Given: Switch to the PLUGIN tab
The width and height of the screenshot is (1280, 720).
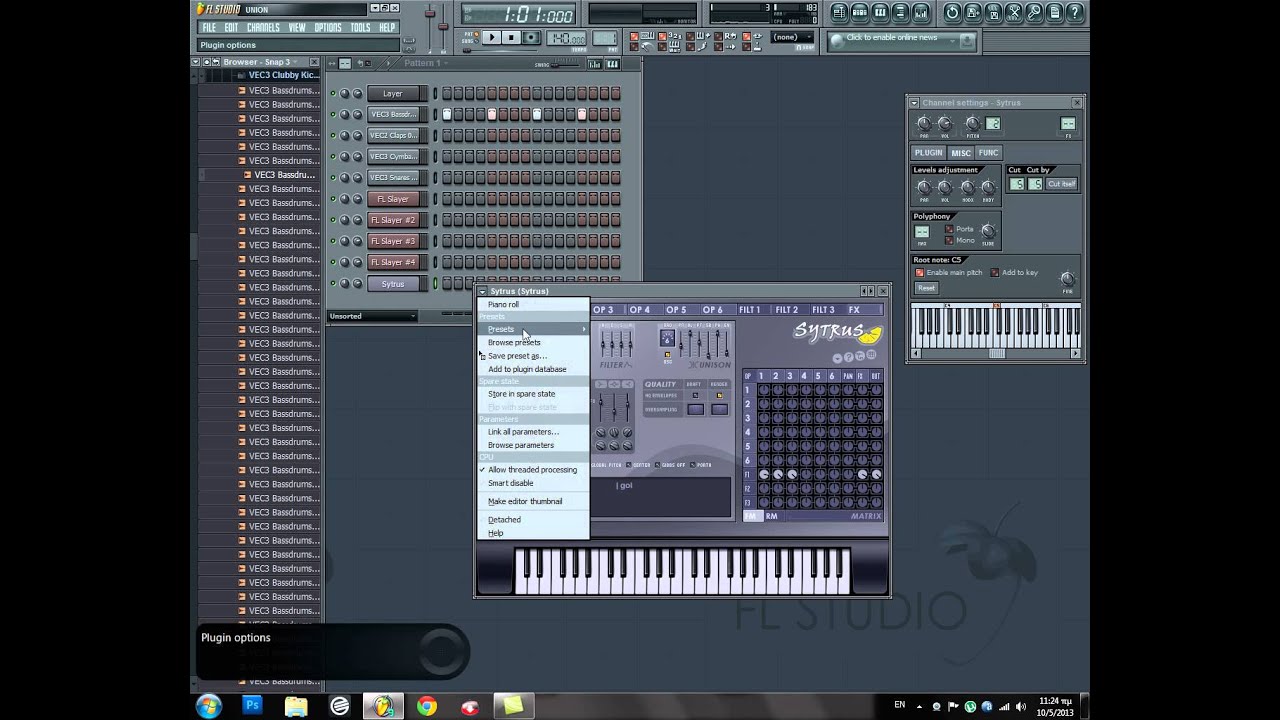Looking at the screenshot, I should click(928, 153).
